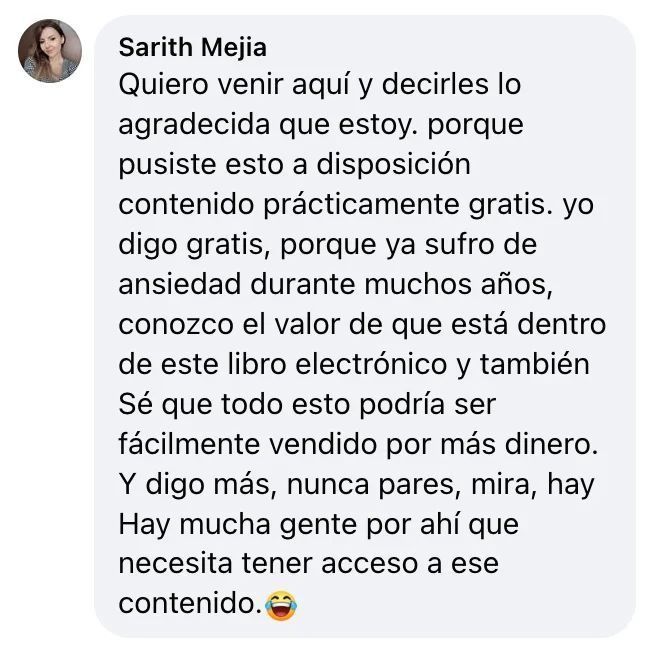Click the word "prácticamente" in the comment
The width and height of the screenshot is (648, 646).
pyautogui.click(x=362, y=205)
